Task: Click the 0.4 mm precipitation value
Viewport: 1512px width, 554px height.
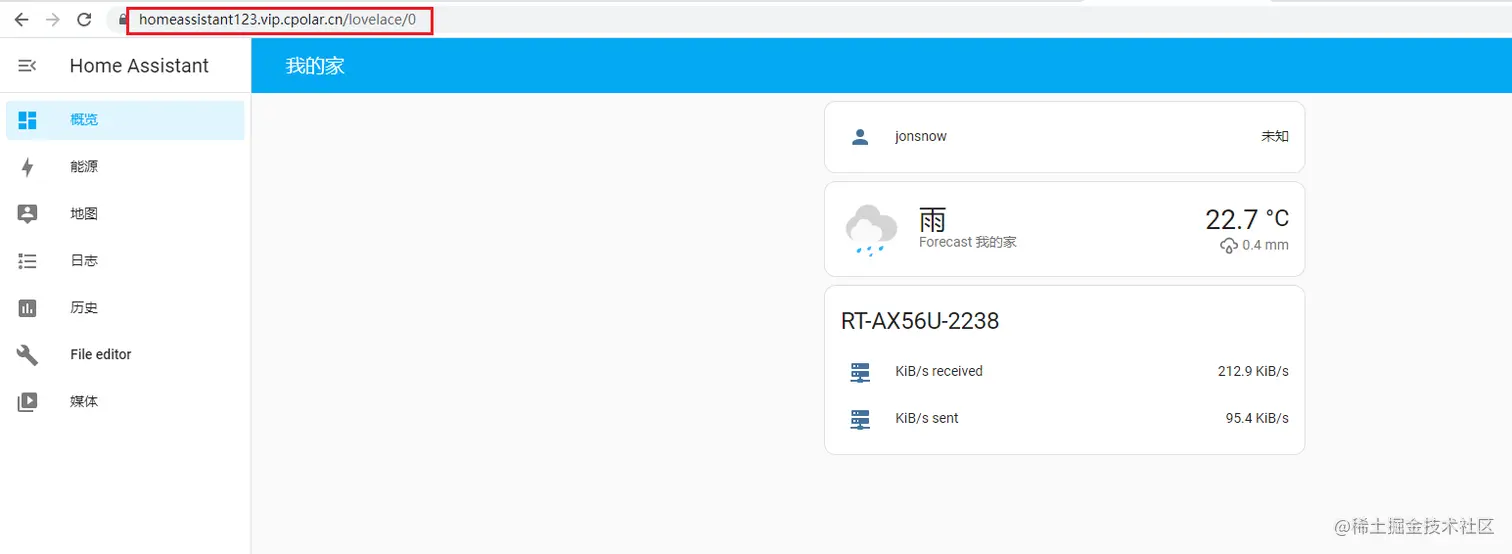Action: pyautogui.click(x=1265, y=246)
